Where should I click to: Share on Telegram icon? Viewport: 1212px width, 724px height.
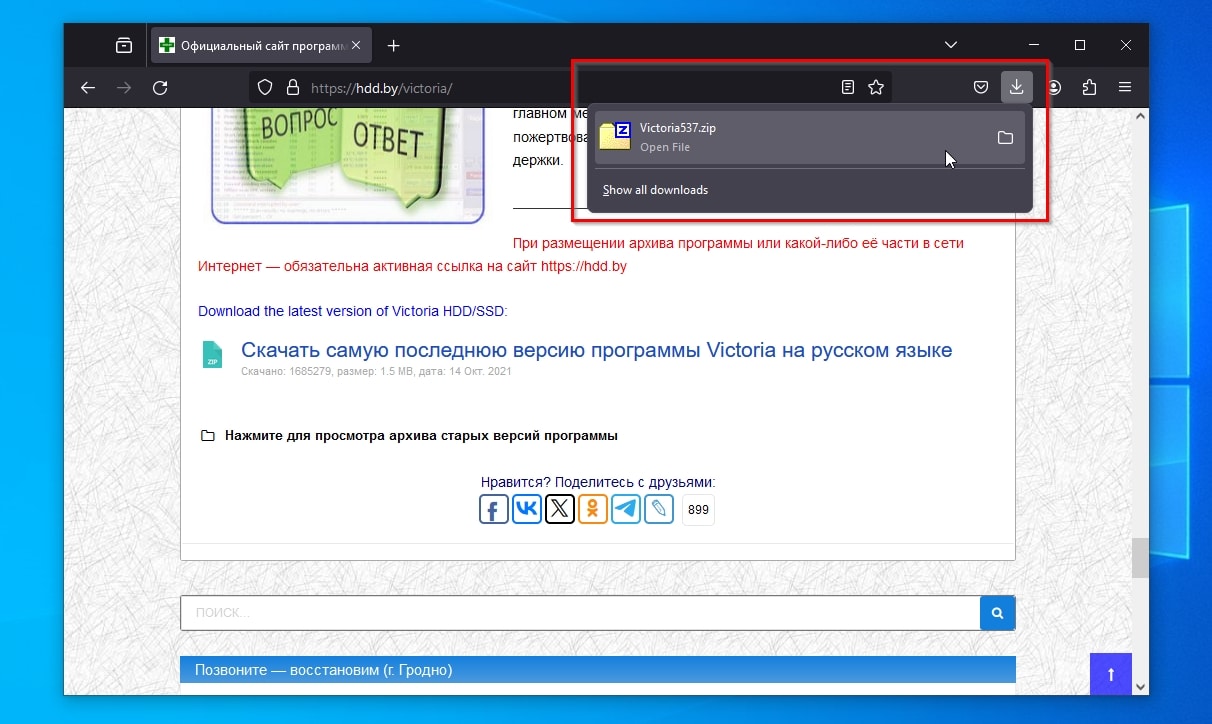click(626, 509)
